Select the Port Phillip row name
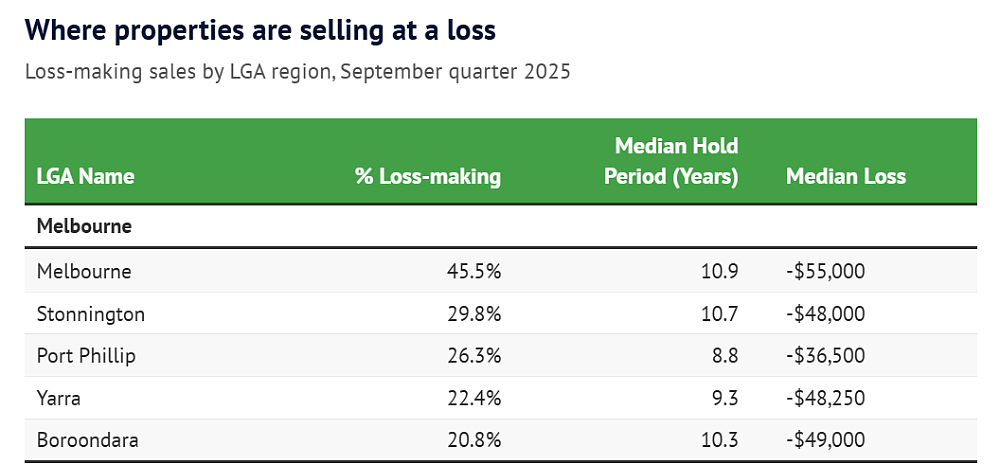Screen dimensions: 1000x468 [86, 355]
